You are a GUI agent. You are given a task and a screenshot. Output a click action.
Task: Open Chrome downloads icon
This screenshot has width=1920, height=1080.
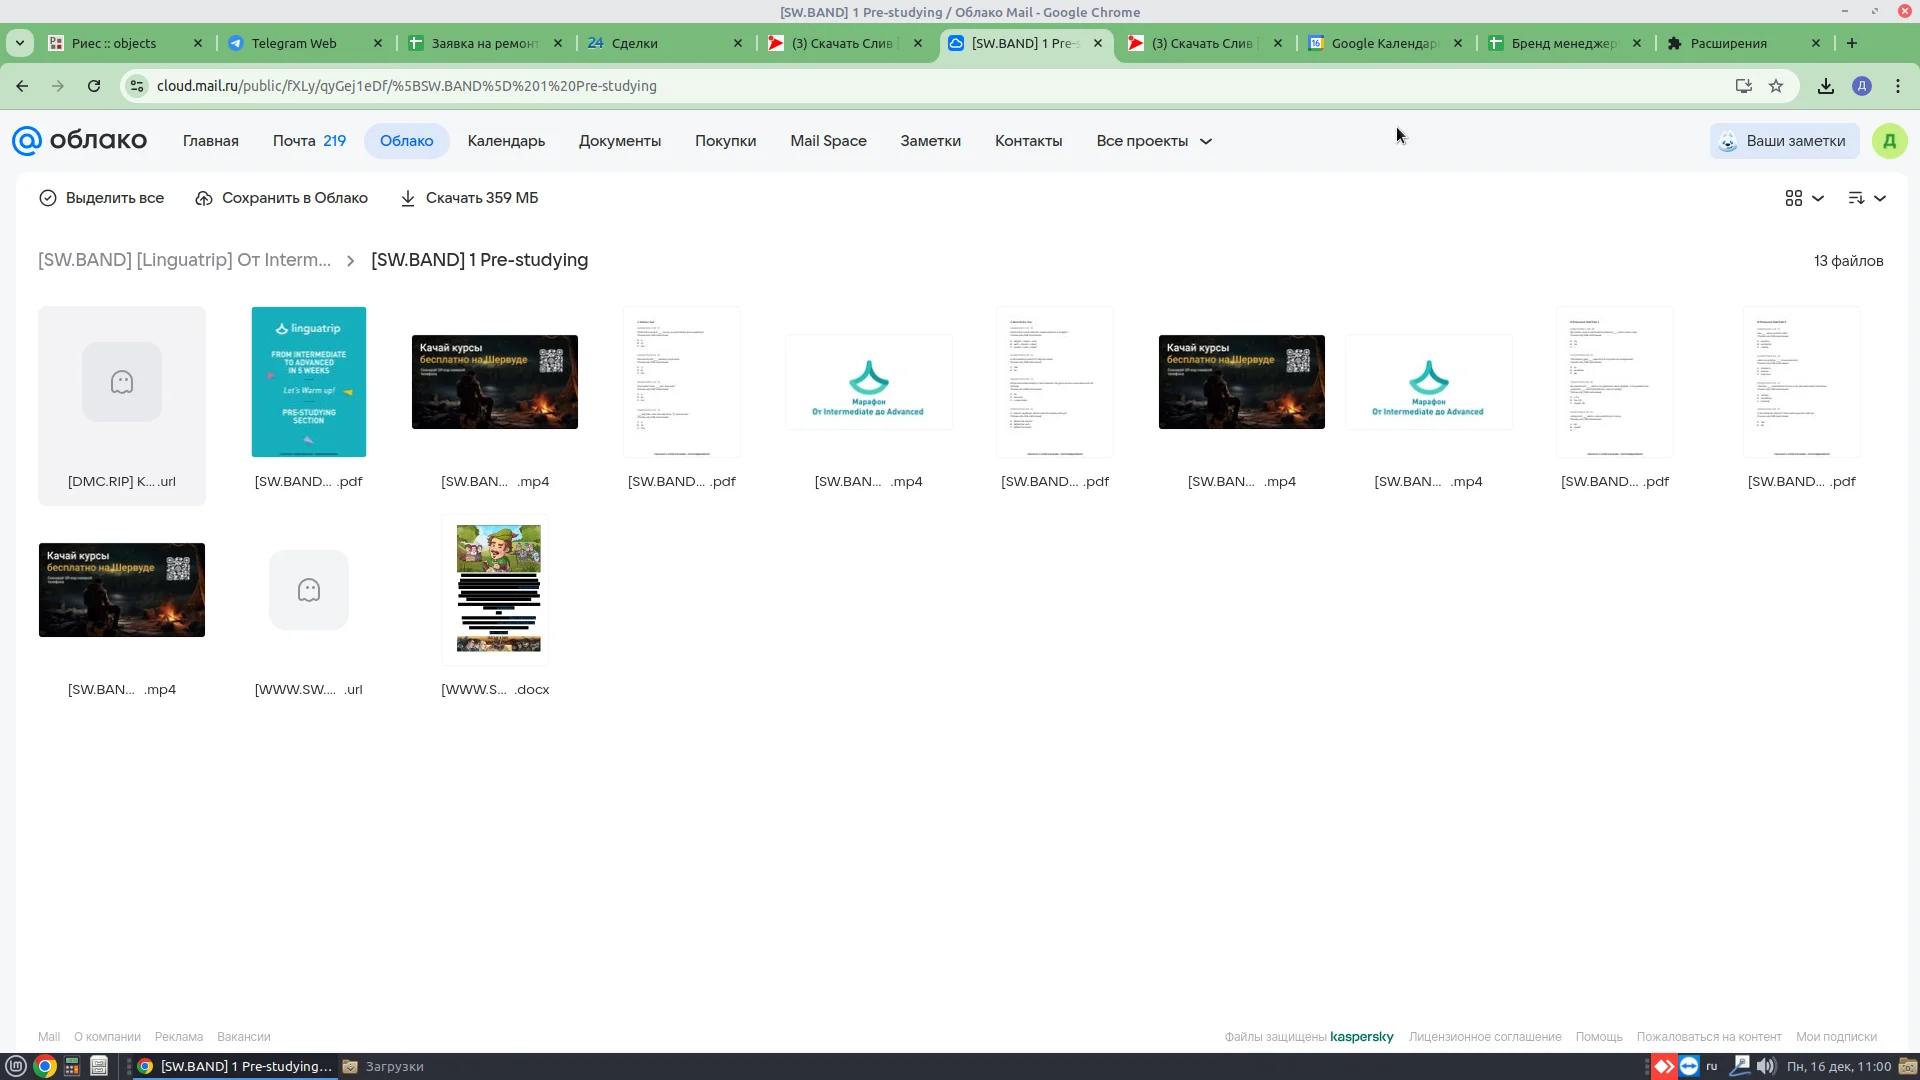point(1826,86)
